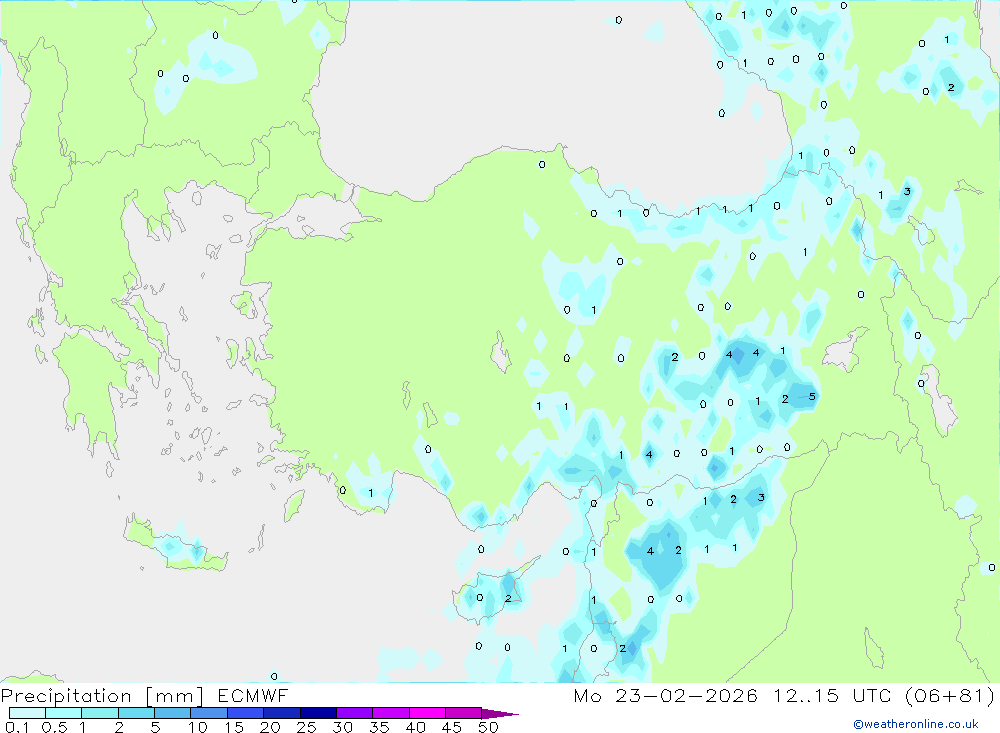Image resolution: width=1000 pixels, height=733 pixels.
Task: Click the 20–25 mm legend color box
Action: (x=282, y=713)
